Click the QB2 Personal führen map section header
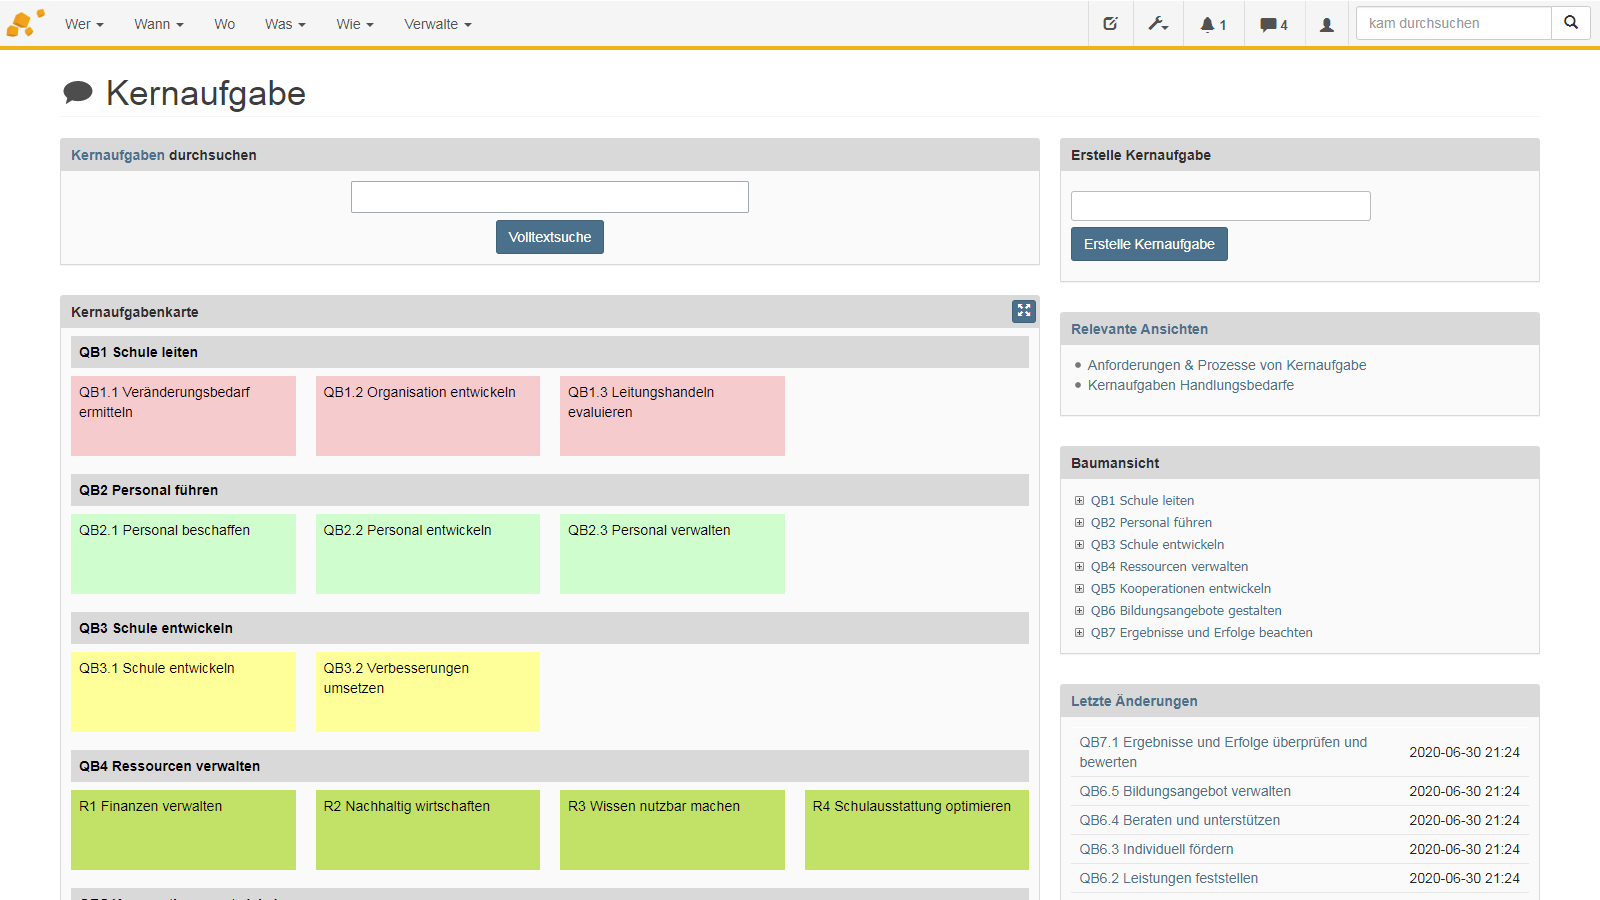 (x=550, y=490)
